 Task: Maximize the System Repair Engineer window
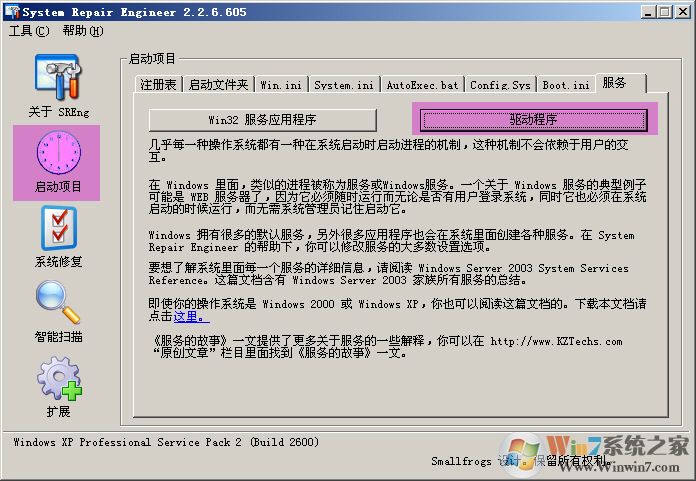664,12
